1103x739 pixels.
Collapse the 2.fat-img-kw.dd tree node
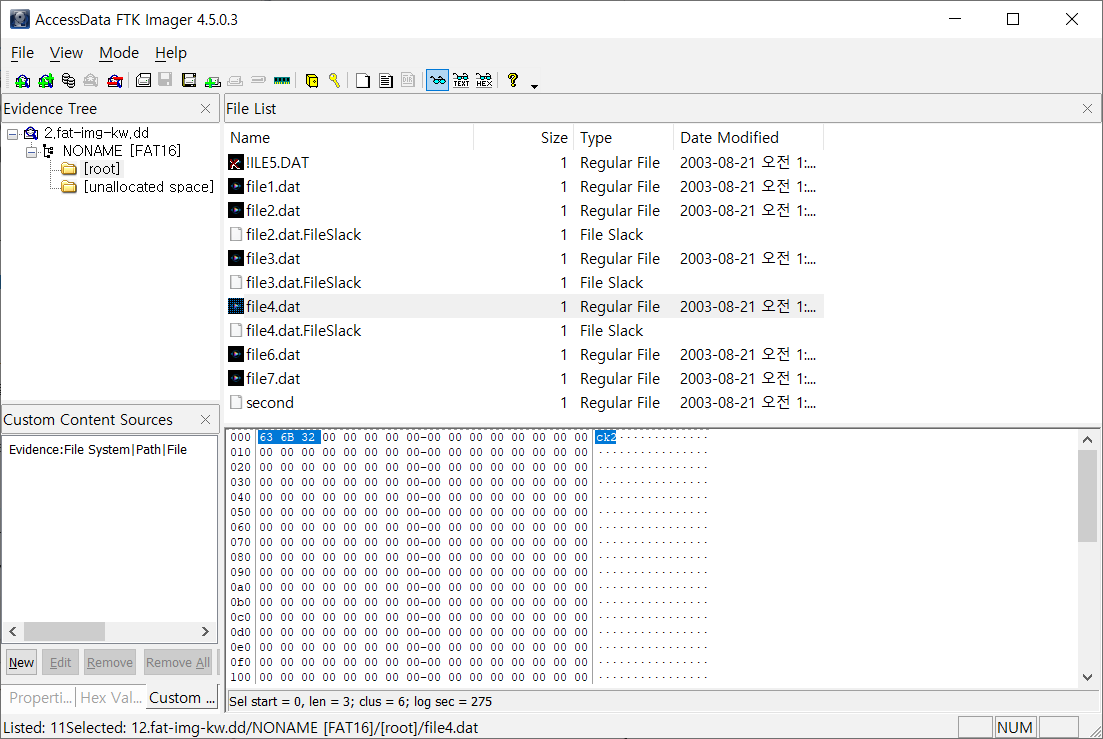click(13, 134)
